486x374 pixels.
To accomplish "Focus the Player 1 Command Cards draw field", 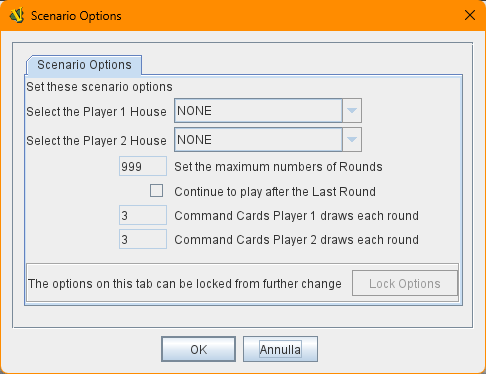I will (x=143, y=215).
